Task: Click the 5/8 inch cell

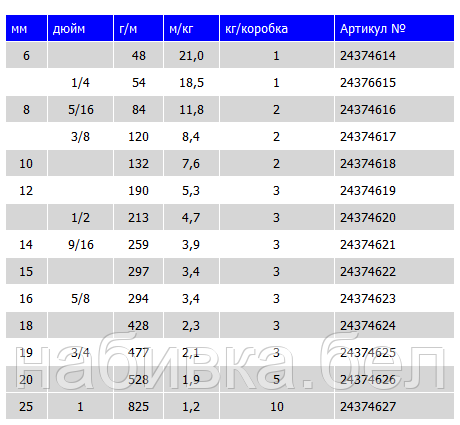Action: coord(81,299)
